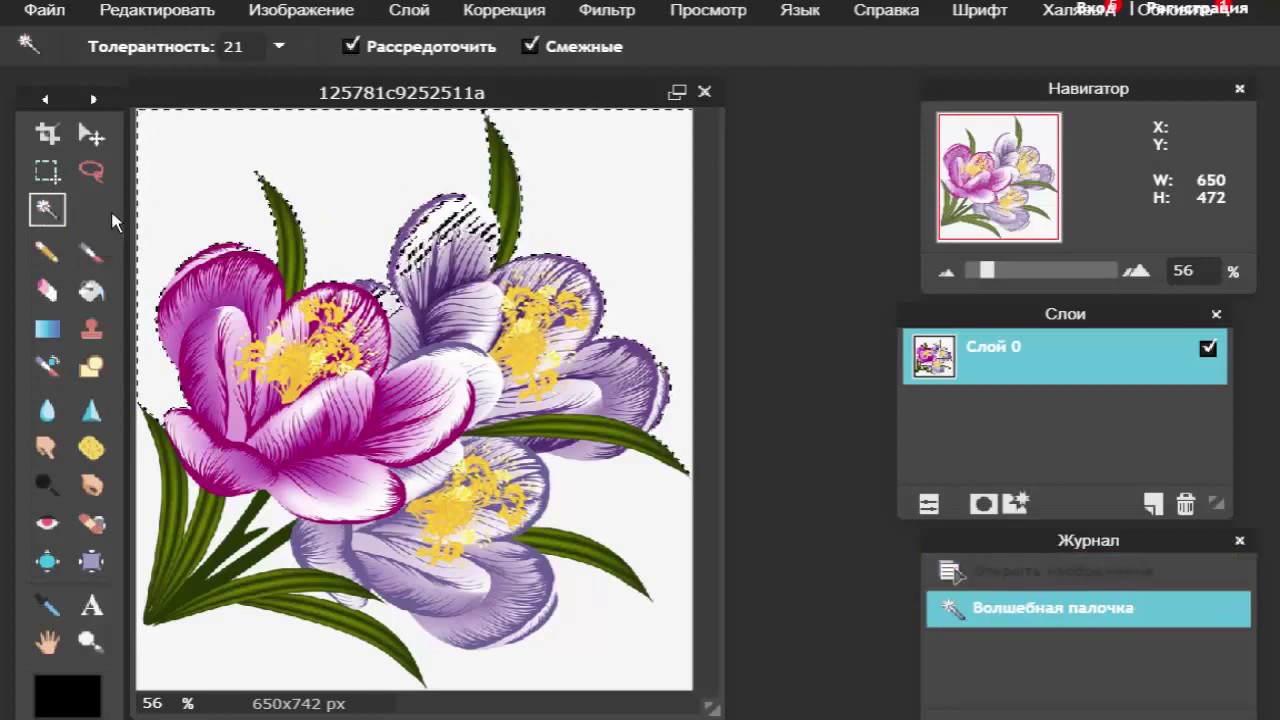Screen dimensions: 1280x720
Task: Choose the Paint Bucket tool
Action: tap(91, 291)
